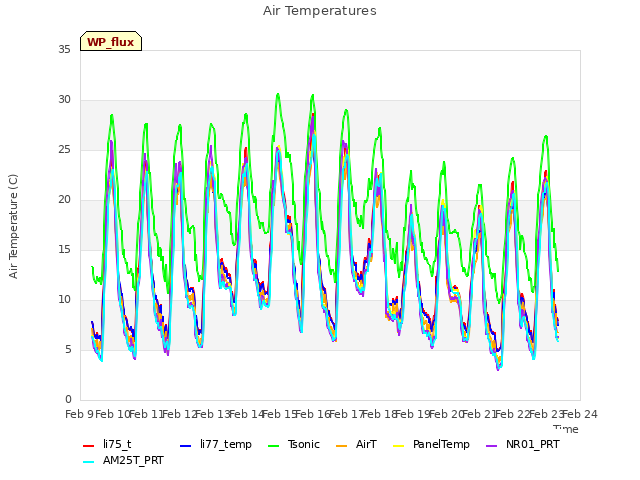The image size is (640, 480).
Task: Click the yellow PanelTemp legend color marker
Action: 398,445
